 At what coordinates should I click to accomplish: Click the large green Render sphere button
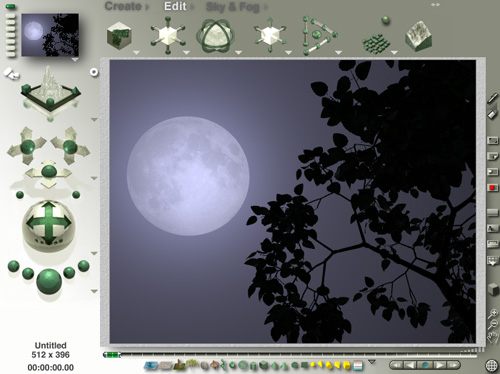49,282
